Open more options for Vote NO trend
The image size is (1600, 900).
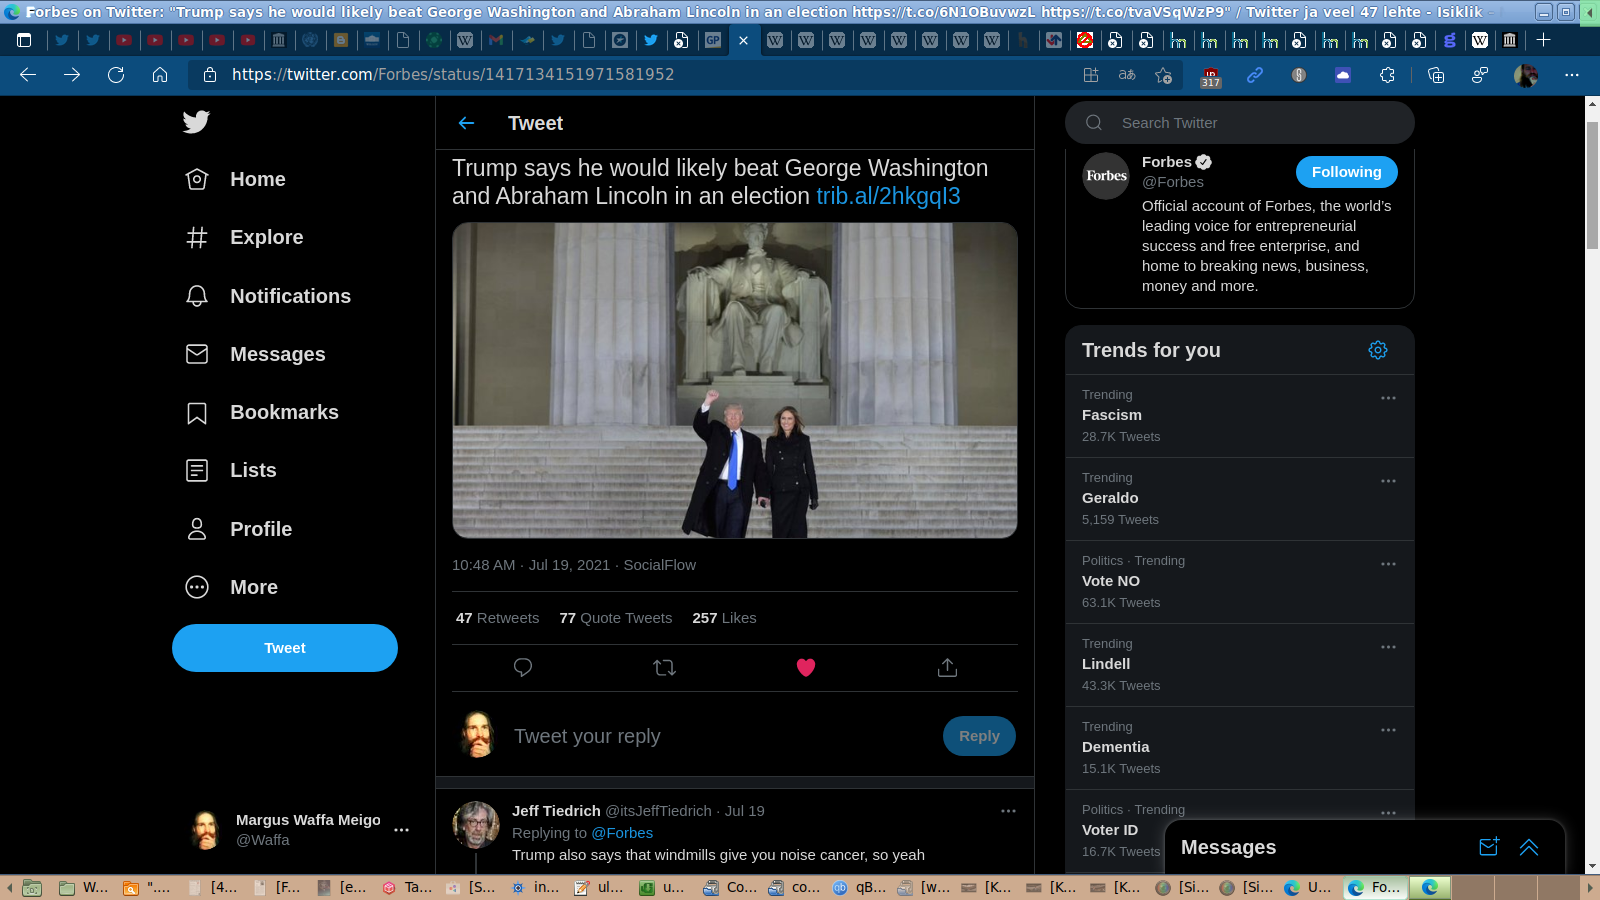[1388, 564]
